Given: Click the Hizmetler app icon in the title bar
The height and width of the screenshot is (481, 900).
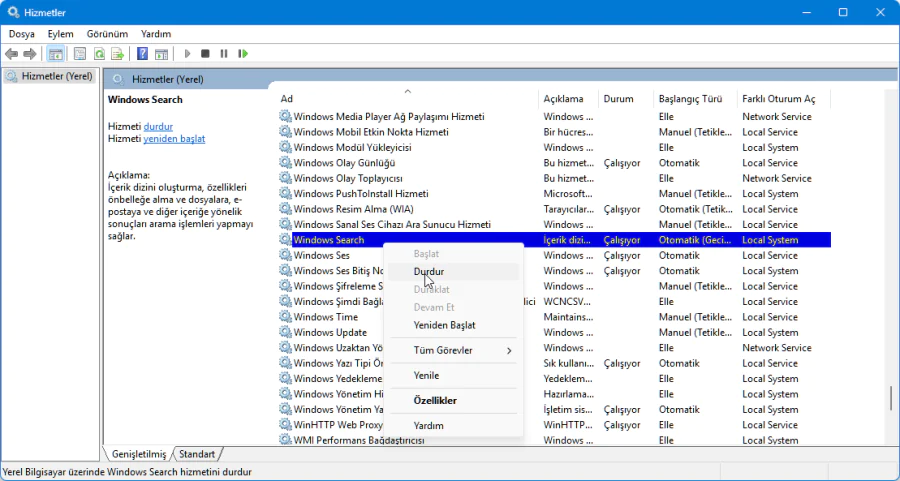Looking at the screenshot, I should coord(13,12).
